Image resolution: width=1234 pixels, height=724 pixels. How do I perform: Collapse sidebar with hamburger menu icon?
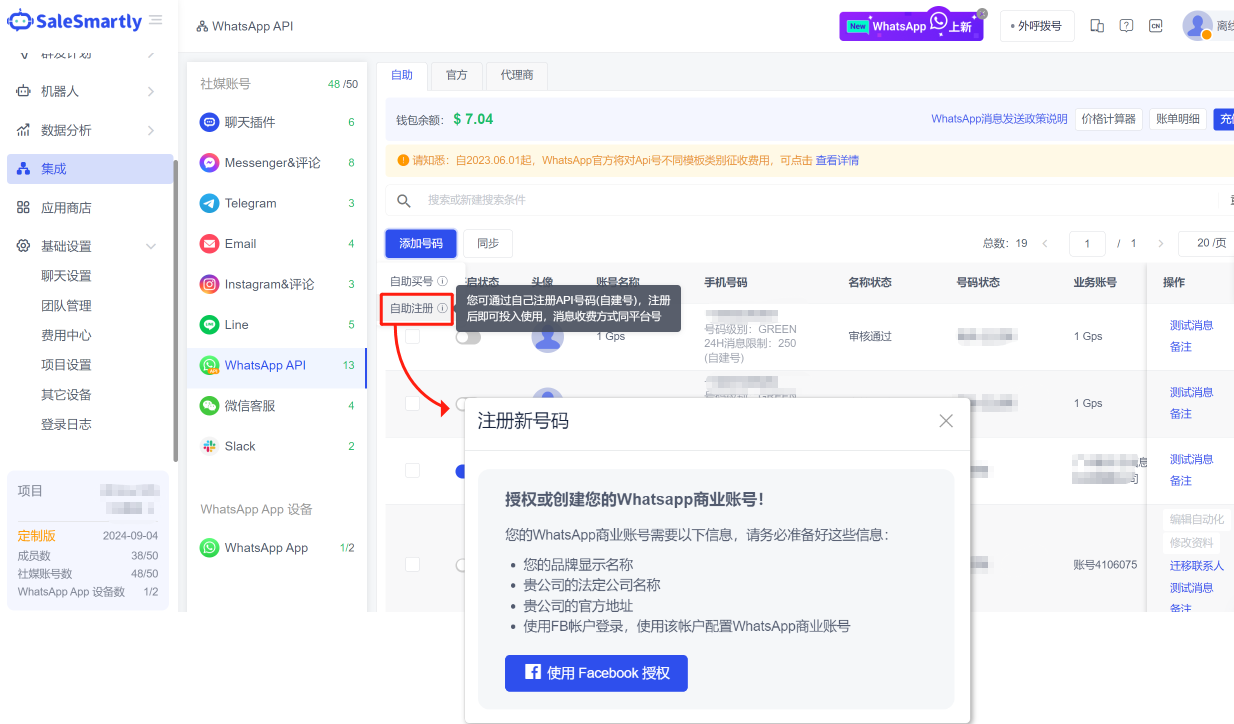pyautogui.click(x=156, y=20)
